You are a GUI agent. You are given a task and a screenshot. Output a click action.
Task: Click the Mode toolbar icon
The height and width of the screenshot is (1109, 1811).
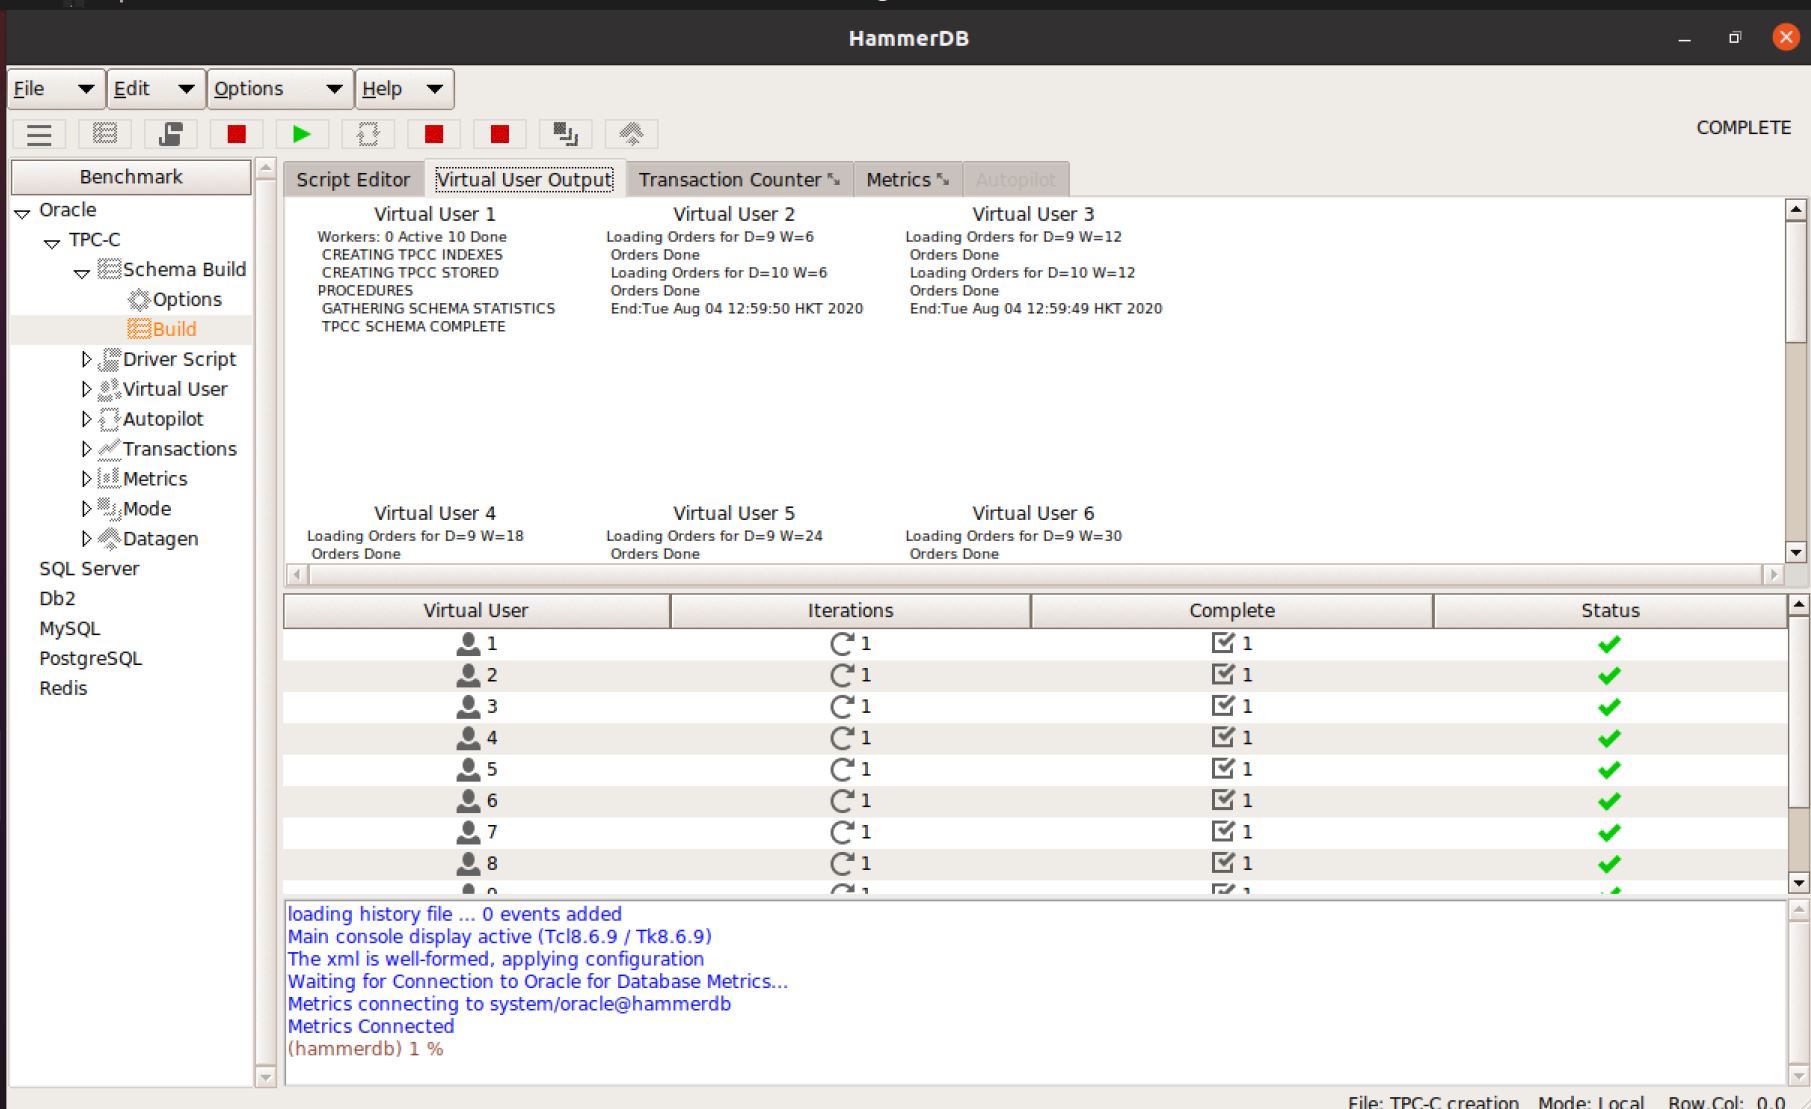coord(566,134)
